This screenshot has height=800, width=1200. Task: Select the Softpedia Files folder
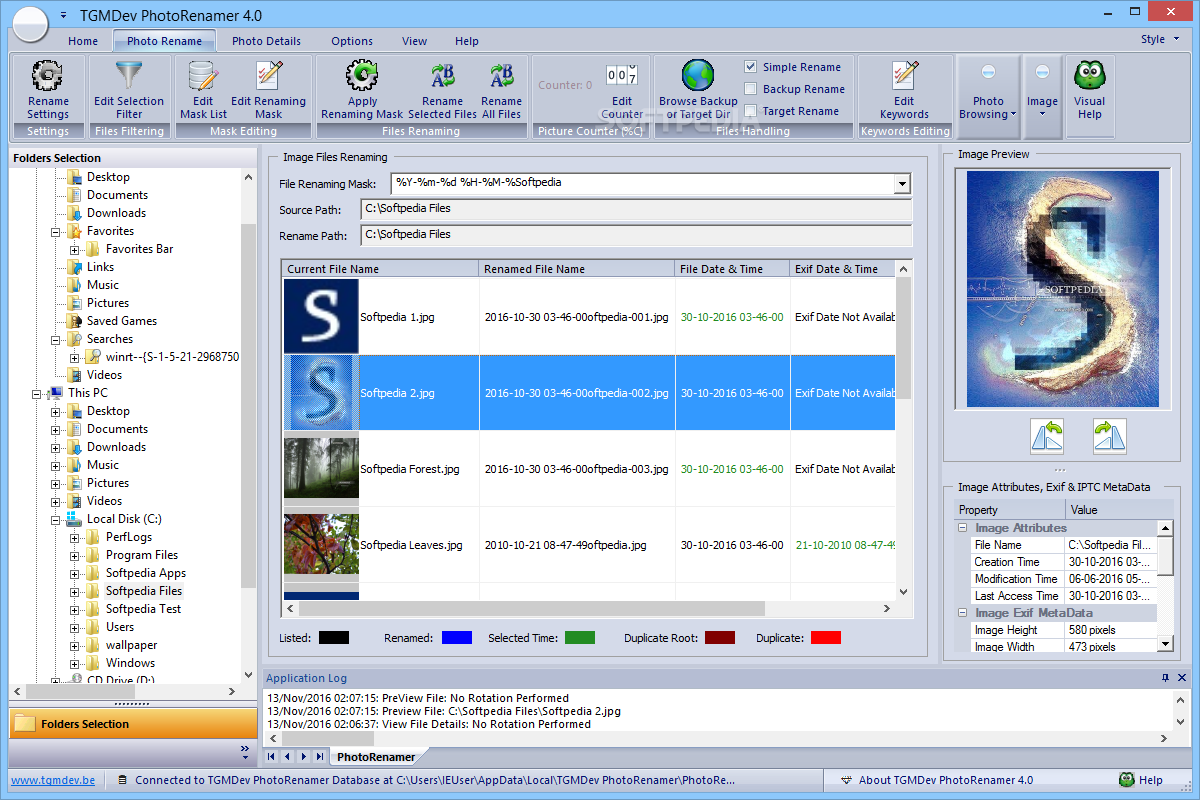144,591
